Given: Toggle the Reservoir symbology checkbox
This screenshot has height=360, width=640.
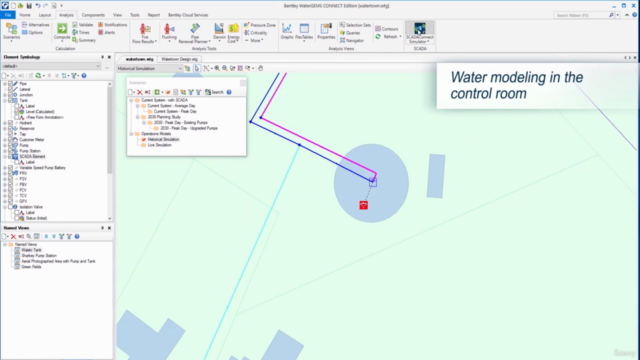Looking at the screenshot, I should [11, 129].
